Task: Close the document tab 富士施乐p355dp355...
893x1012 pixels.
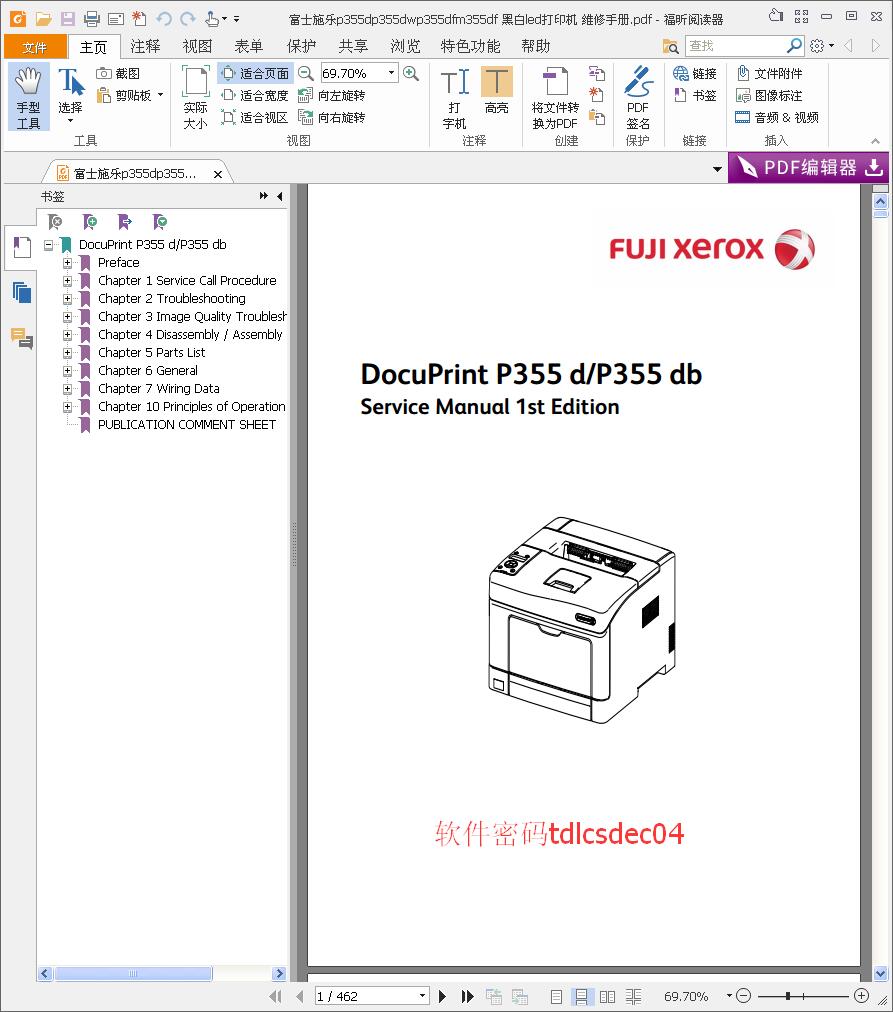Action: click(218, 174)
